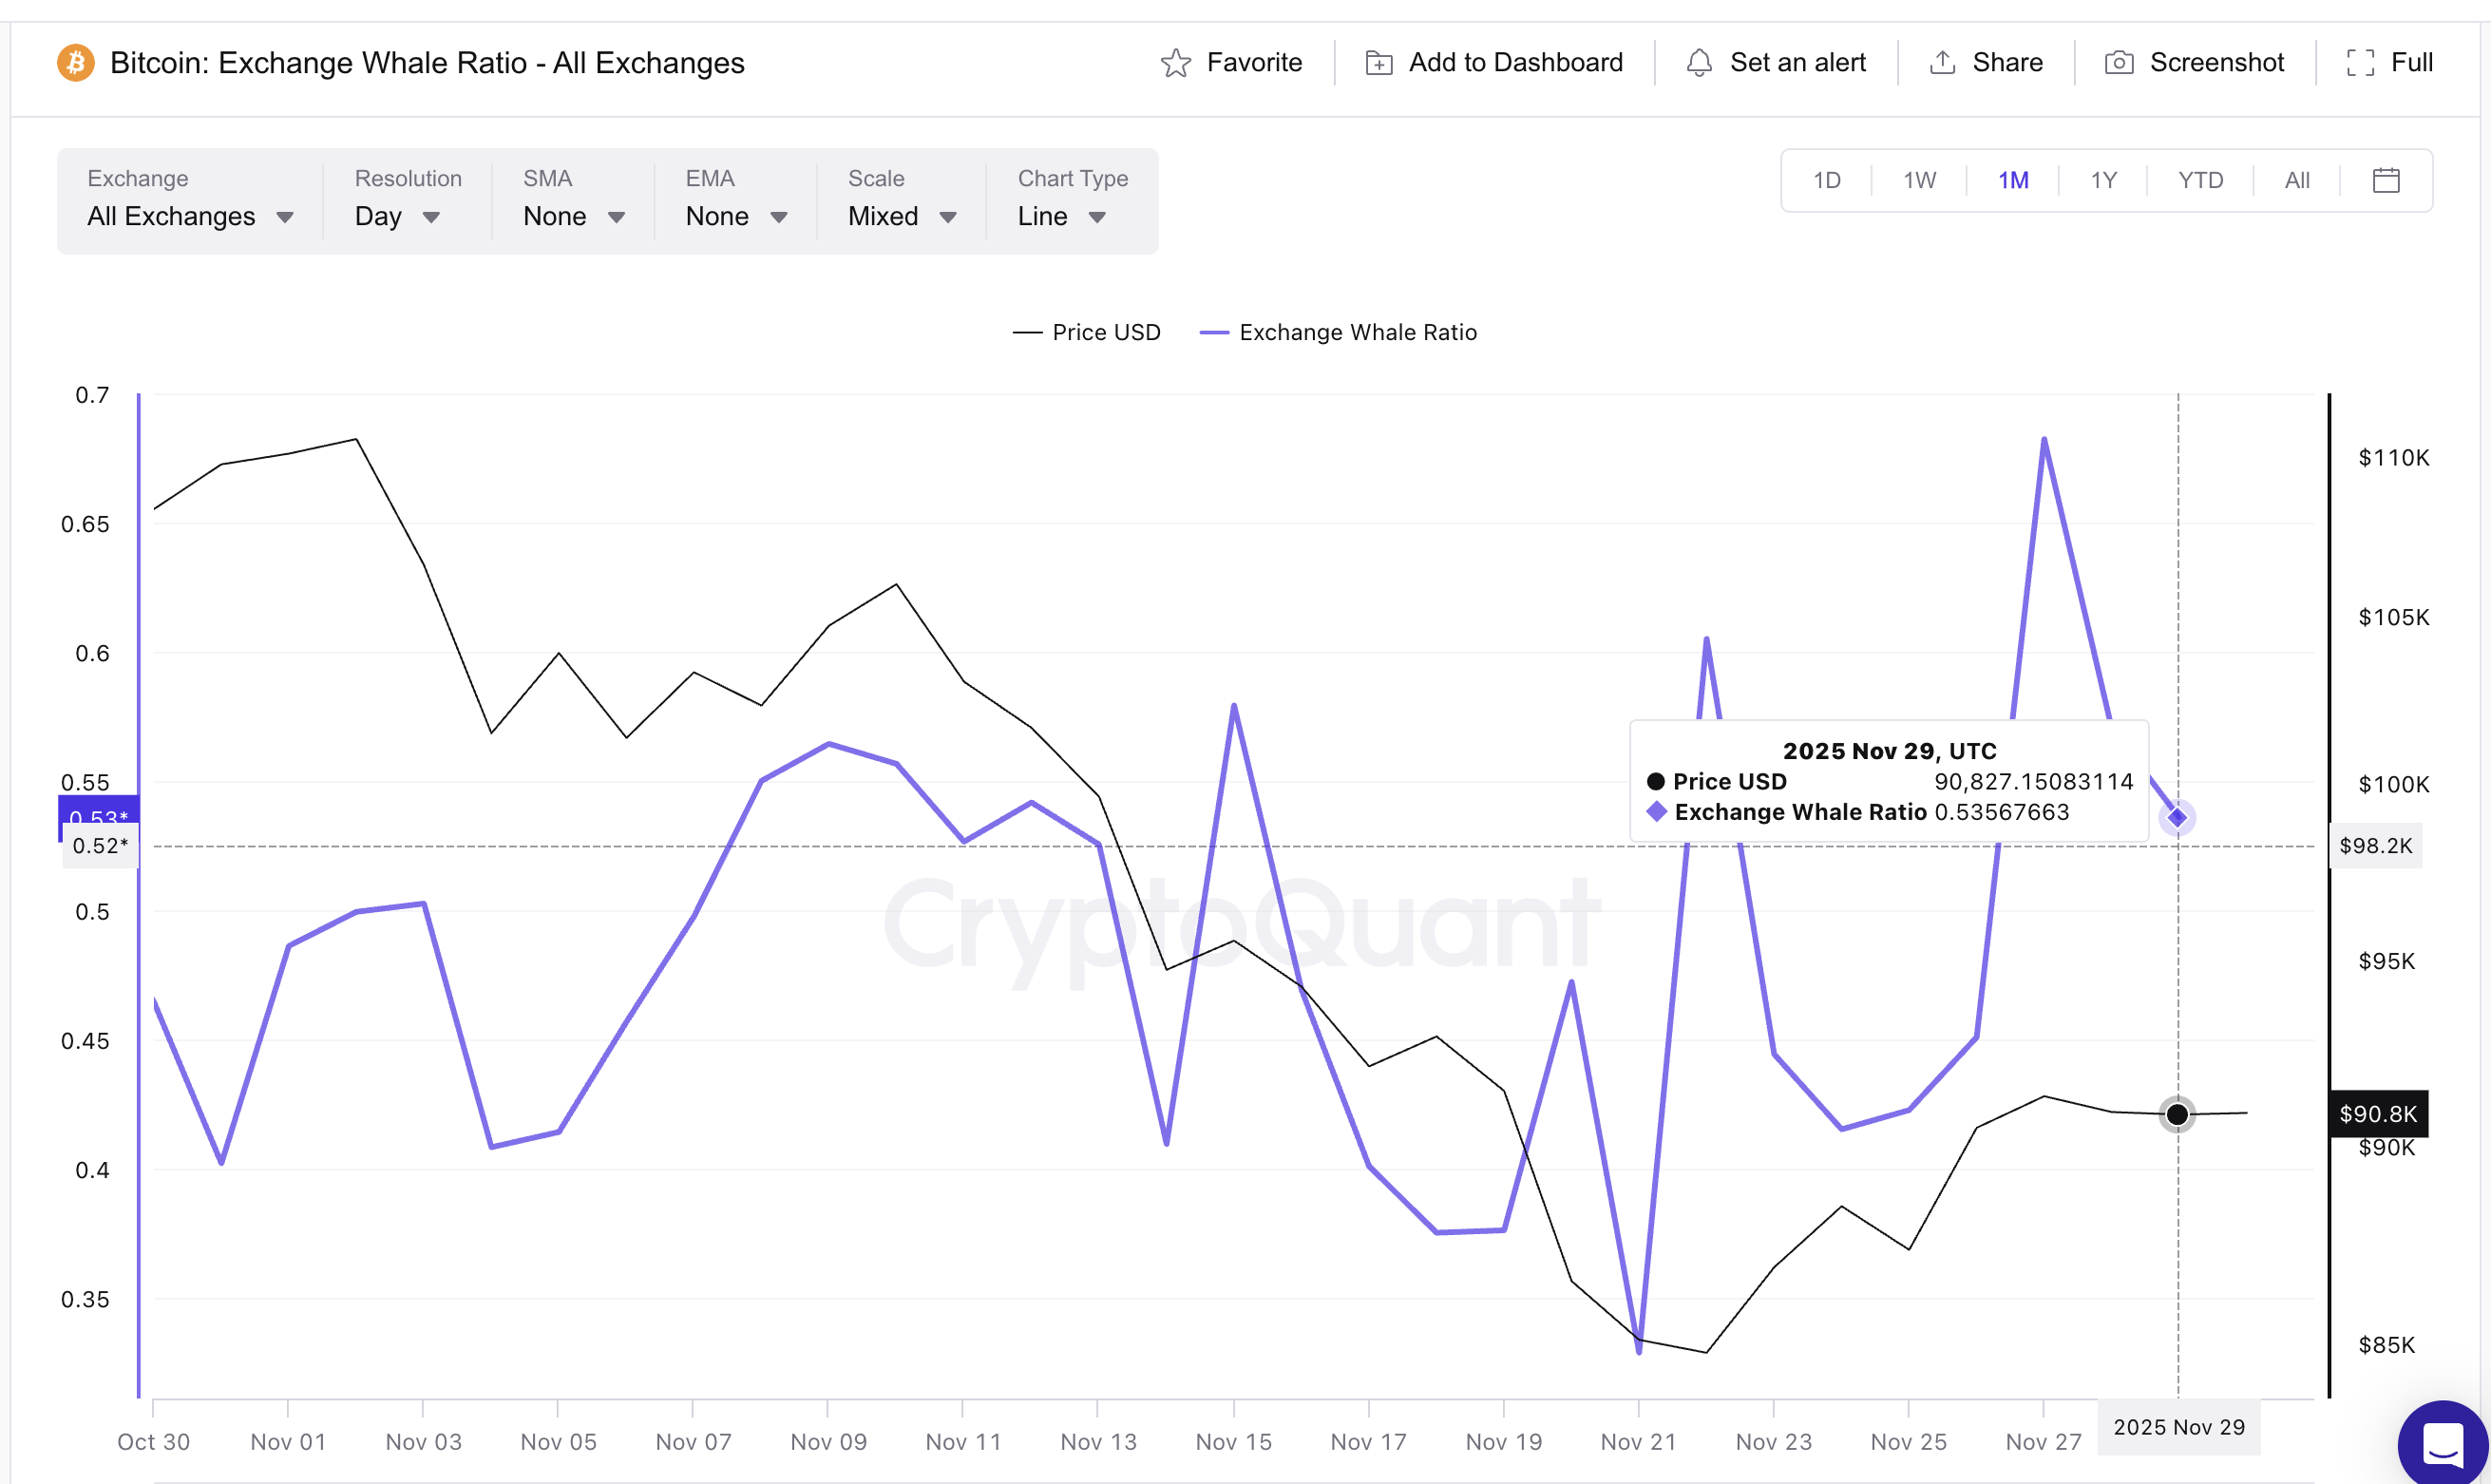Screen dimensions: 2491x1484
Task: Click the Share icon
Action: tap(1941, 62)
